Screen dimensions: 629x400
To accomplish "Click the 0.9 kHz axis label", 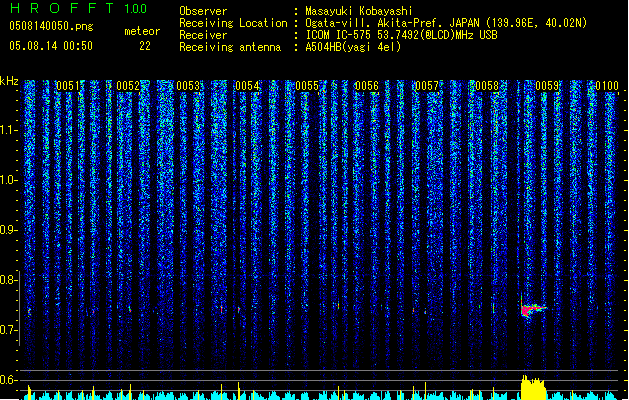I will [x=9, y=230].
